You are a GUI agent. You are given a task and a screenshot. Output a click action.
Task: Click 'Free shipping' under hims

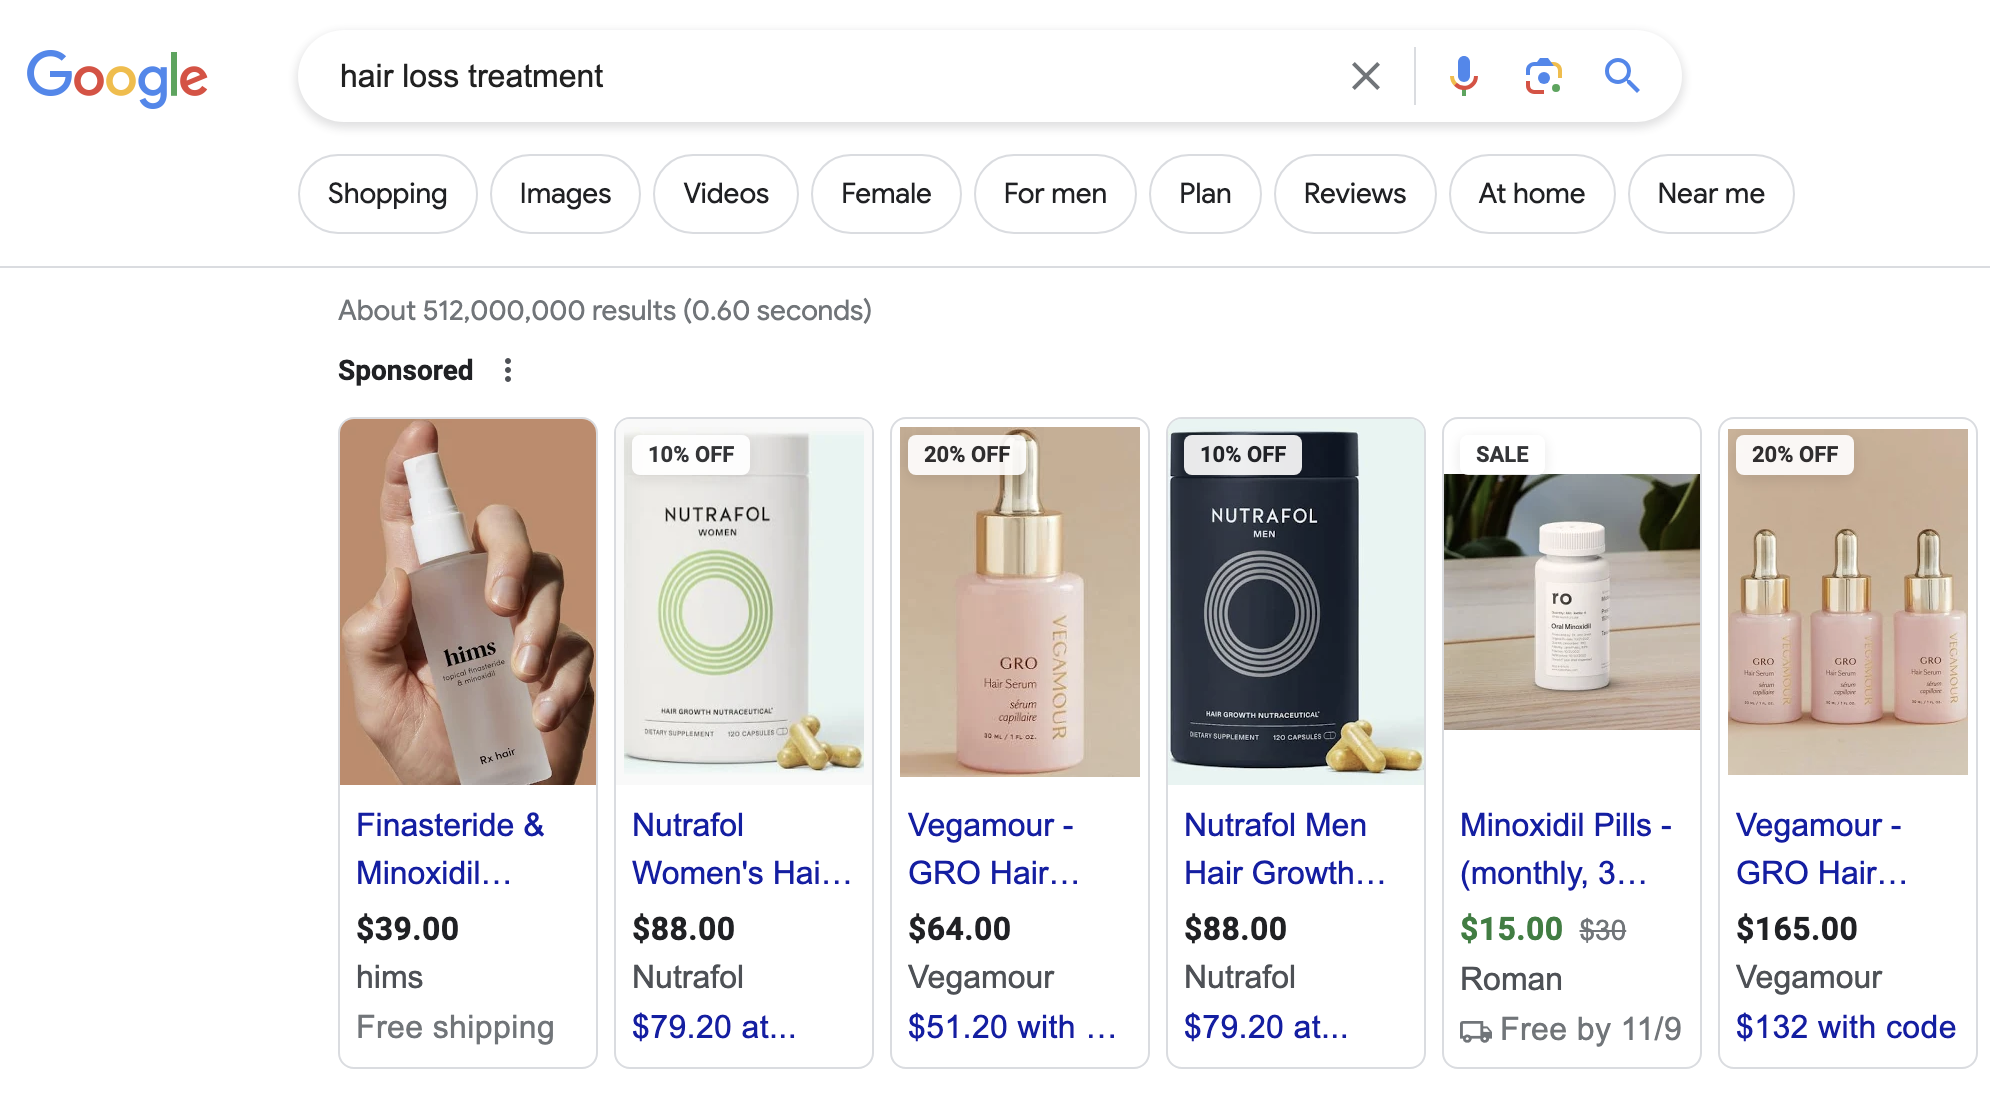(455, 1027)
